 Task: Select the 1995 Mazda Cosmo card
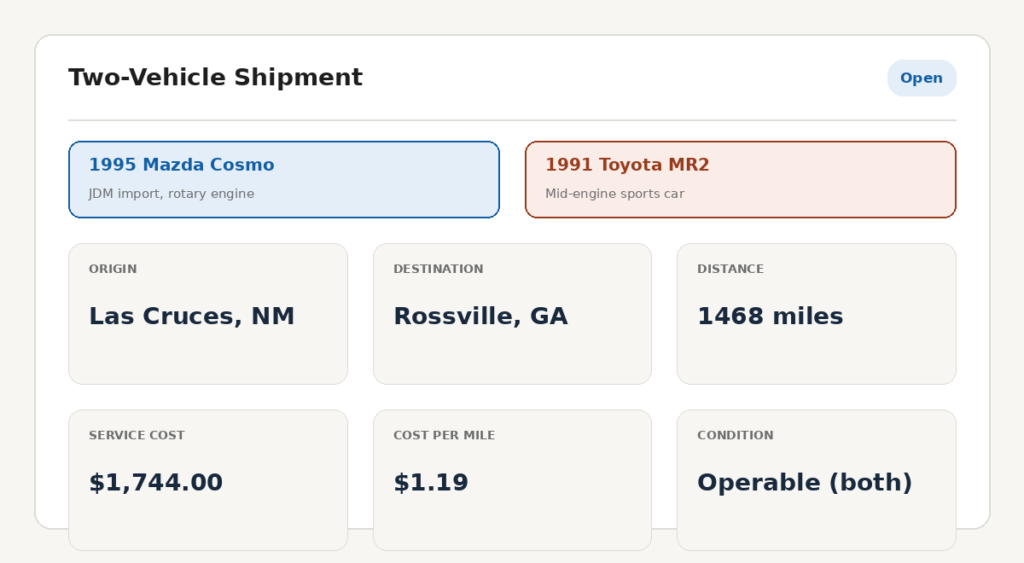point(284,180)
